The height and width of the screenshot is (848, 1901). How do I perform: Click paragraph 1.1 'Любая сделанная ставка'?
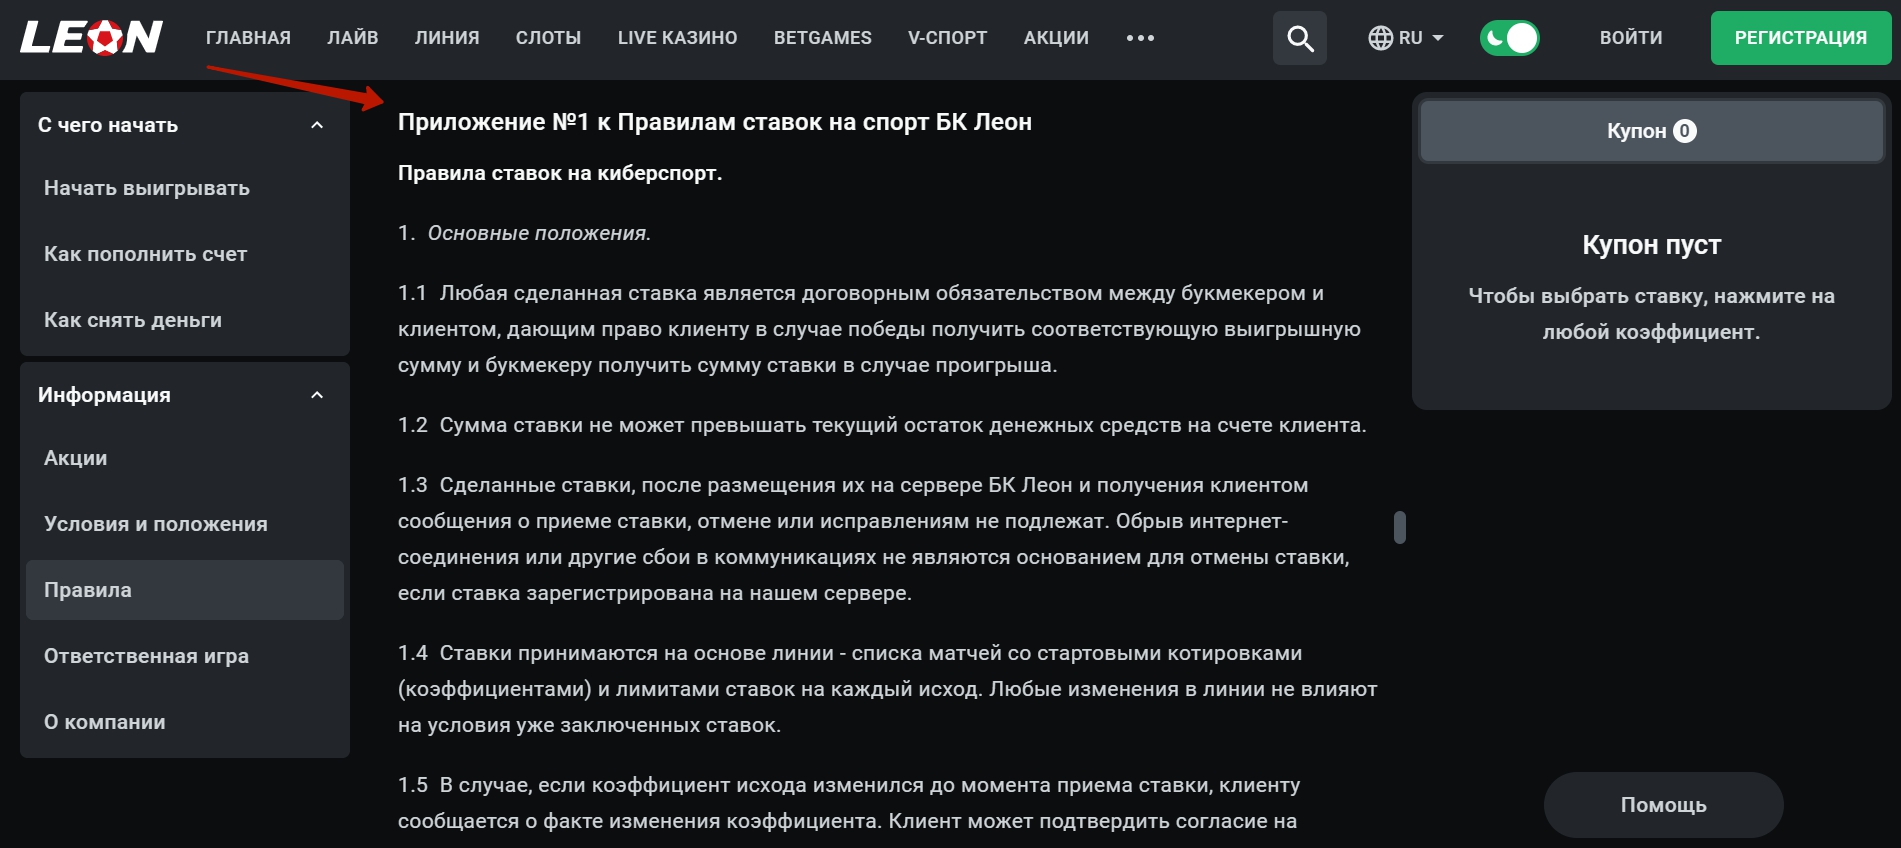(880, 329)
